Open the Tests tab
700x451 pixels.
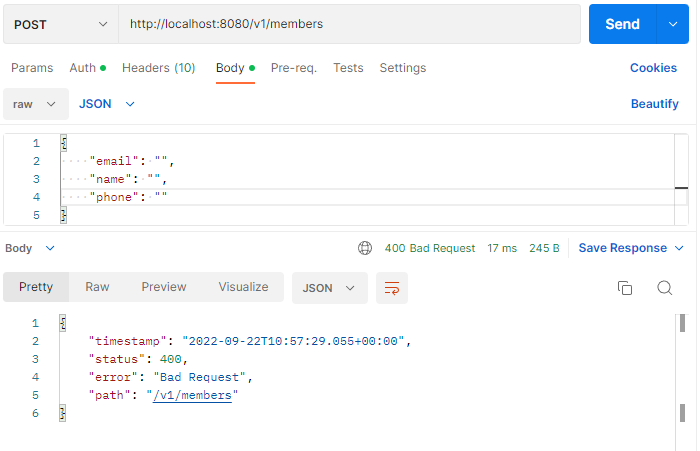click(348, 68)
